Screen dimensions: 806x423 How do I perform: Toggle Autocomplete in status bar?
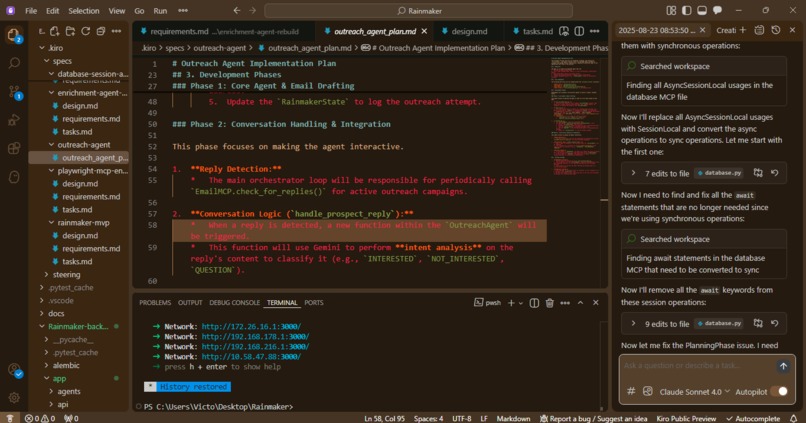[x=754, y=418]
